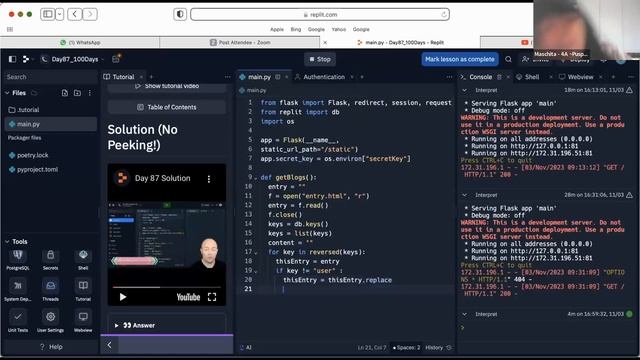This screenshot has height=360, width=640.
Task: Collapse the last Interpret console run
Action: click(x=464, y=314)
